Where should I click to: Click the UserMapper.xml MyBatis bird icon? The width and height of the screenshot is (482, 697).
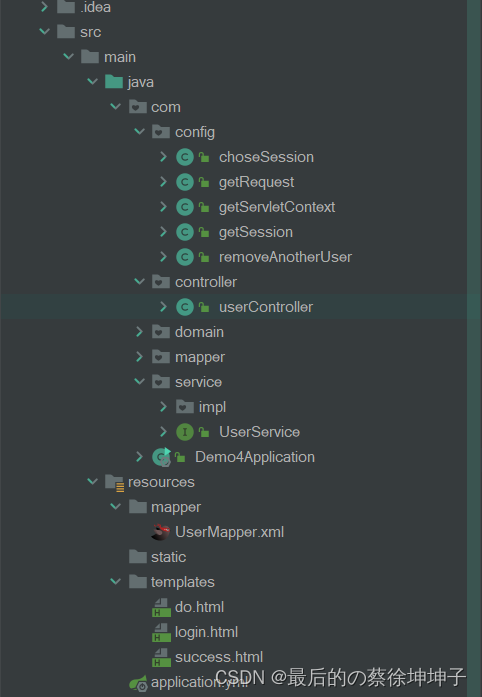coord(161,532)
